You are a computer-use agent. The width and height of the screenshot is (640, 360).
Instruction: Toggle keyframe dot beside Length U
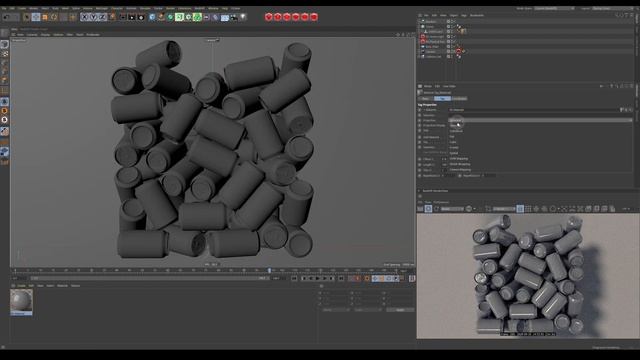tap(420, 164)
